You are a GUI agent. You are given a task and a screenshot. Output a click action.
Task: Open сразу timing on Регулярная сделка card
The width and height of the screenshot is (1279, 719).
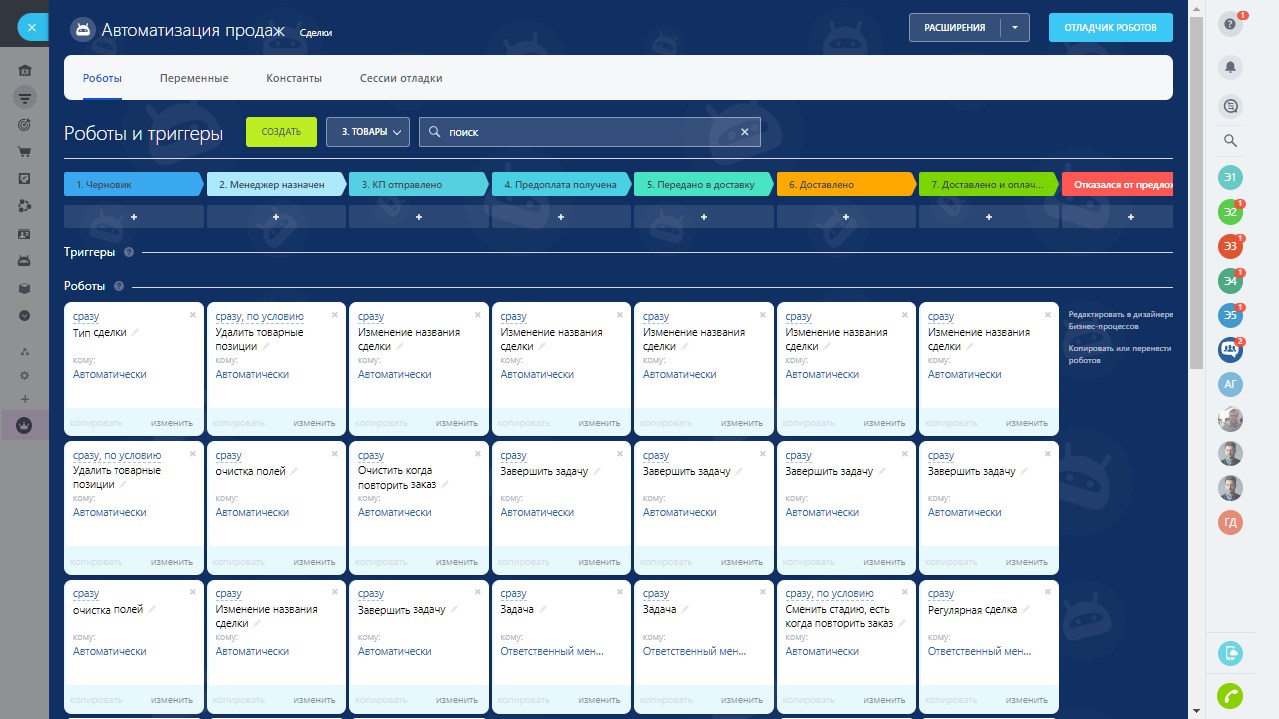click(941, 593)
